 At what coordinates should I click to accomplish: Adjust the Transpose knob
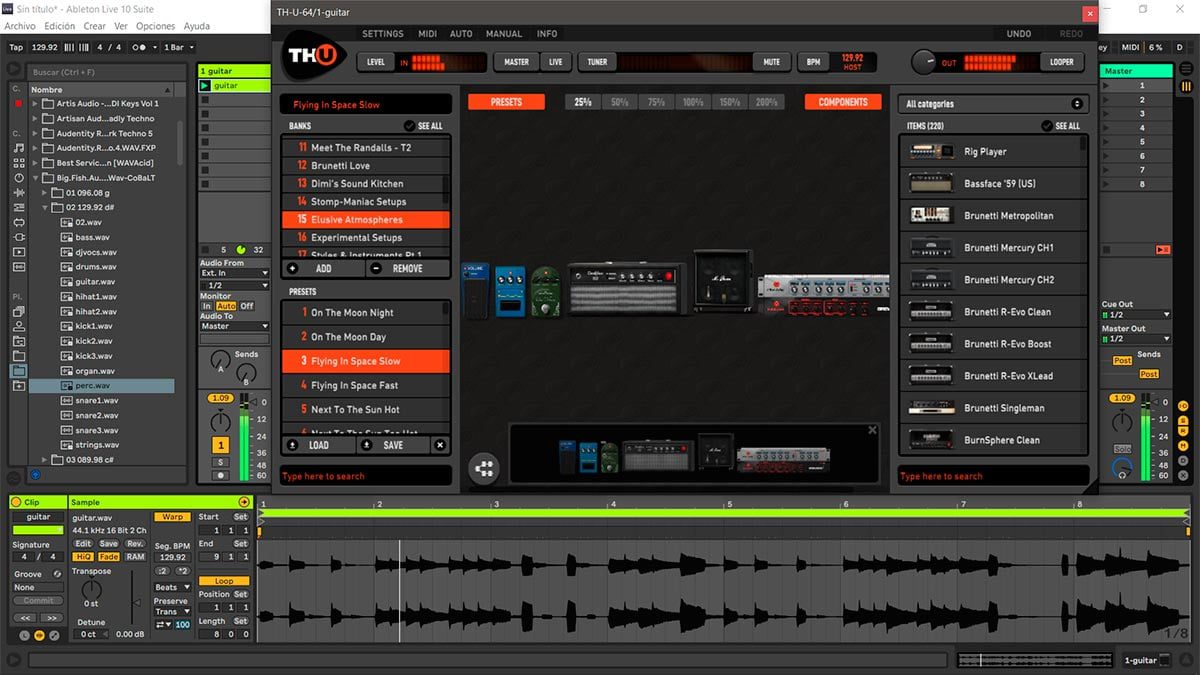tap(91, 590)
